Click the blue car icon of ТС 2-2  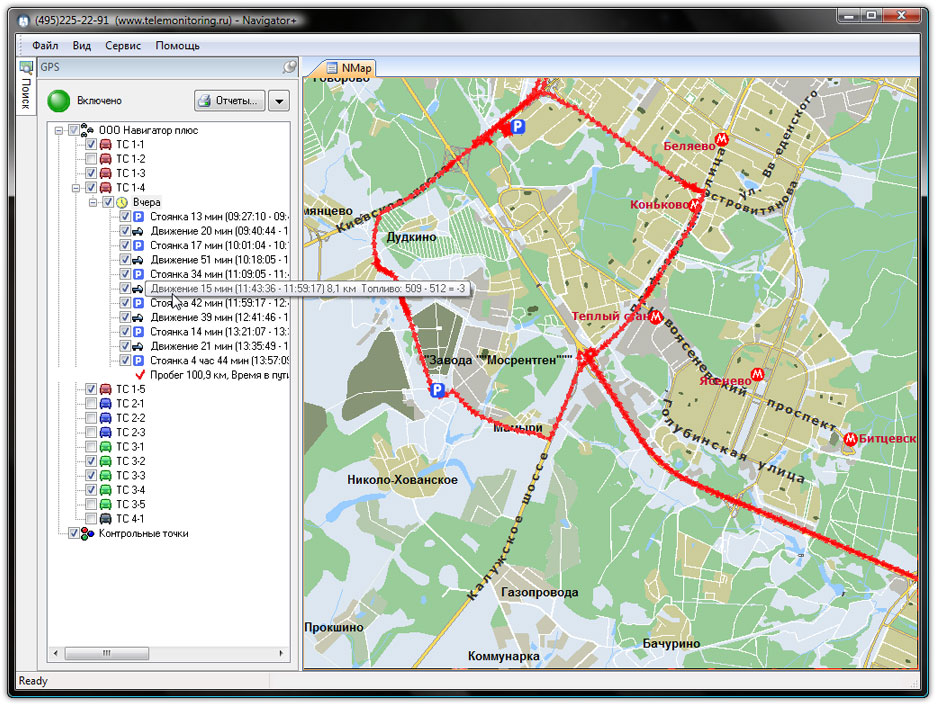106,418
